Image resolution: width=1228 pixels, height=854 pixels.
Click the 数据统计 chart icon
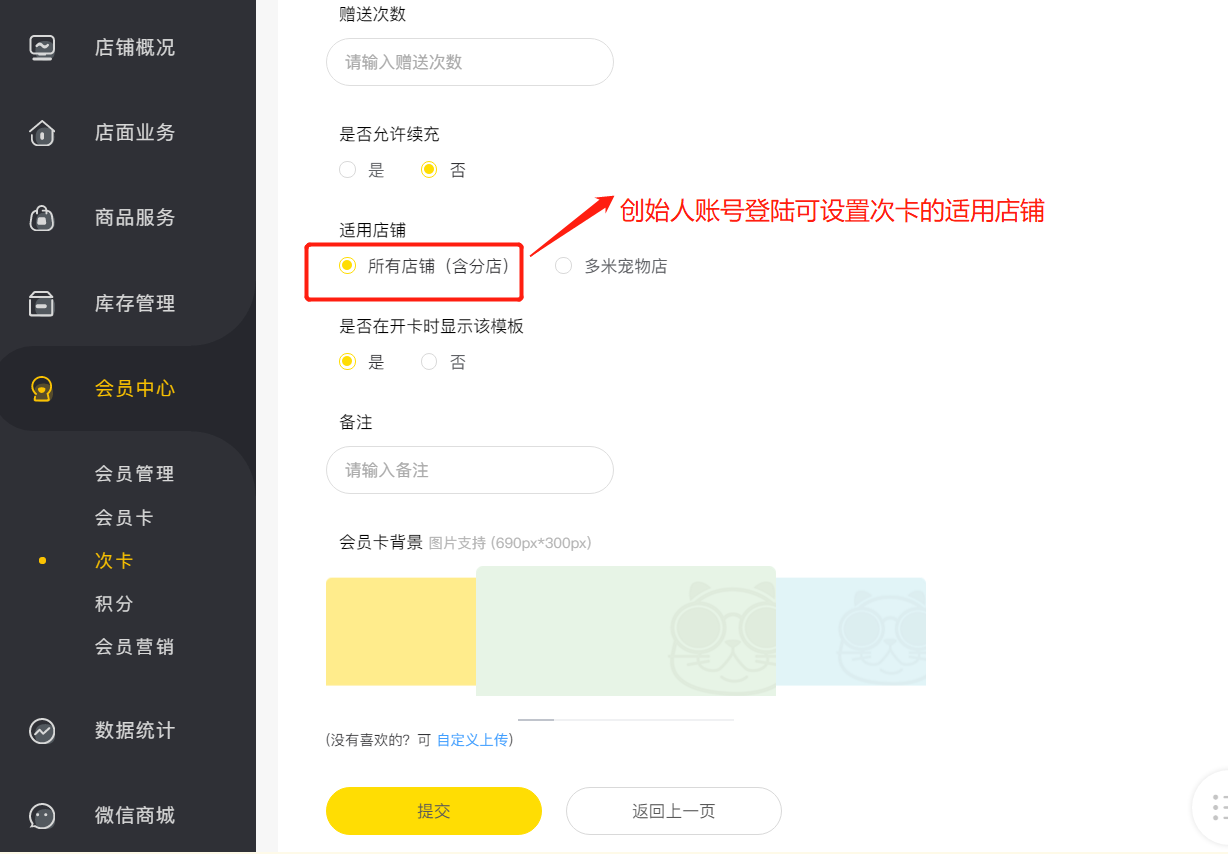[42, 731]
